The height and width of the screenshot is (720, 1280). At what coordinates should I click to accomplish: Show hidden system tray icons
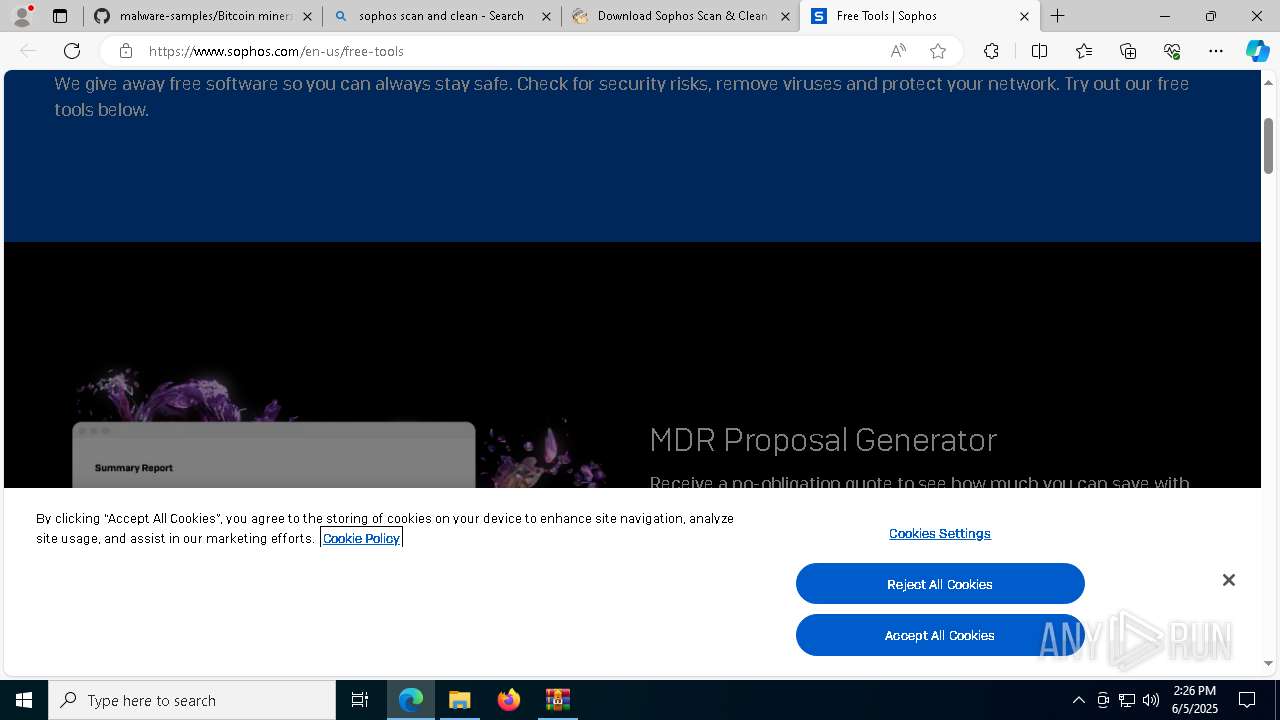[1079, 700]
